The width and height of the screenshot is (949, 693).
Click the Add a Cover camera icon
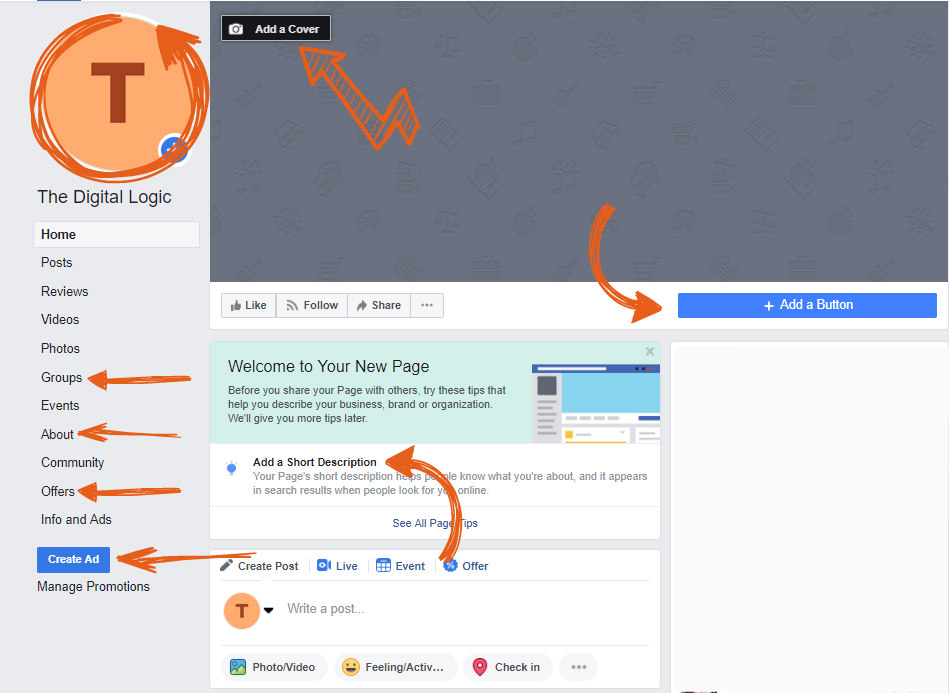click(234, 28)
